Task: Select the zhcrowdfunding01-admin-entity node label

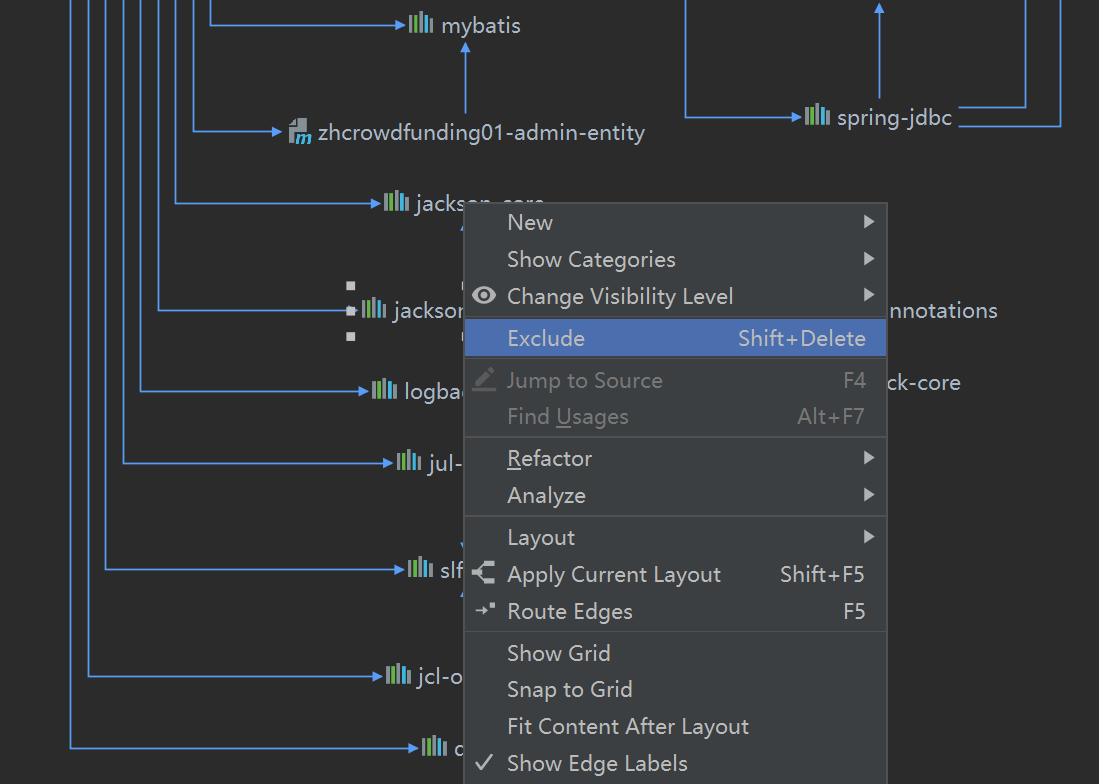Action: click(481, 132)
